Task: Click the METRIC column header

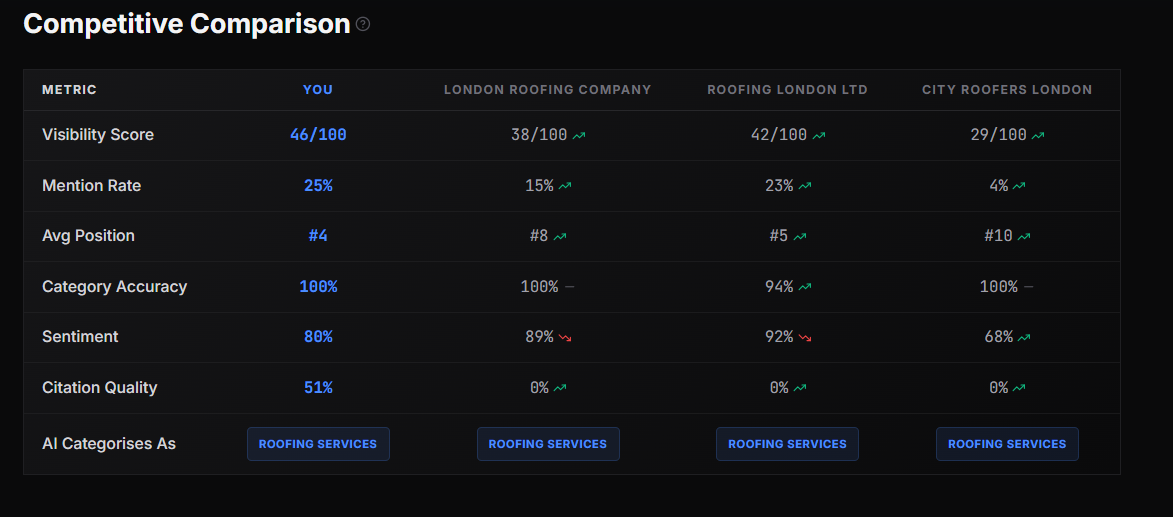Action: (70, 90)
